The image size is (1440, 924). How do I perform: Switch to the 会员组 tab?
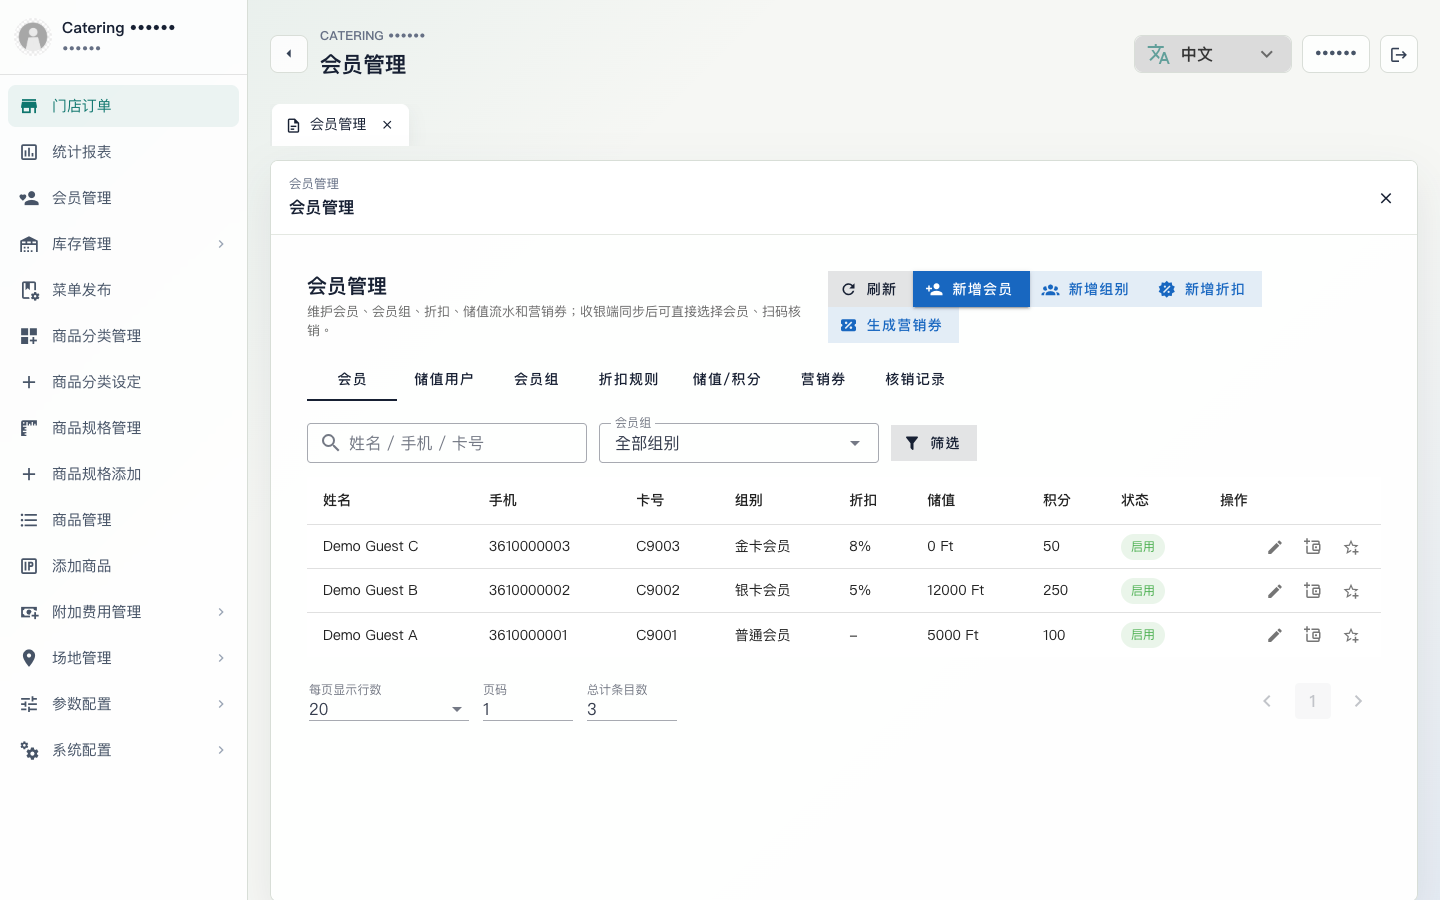click(536, 380)
